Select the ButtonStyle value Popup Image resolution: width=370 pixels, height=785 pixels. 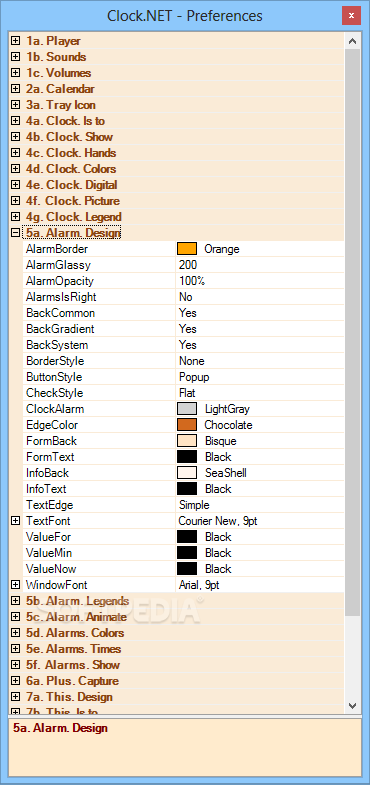[x=194, y=377]
